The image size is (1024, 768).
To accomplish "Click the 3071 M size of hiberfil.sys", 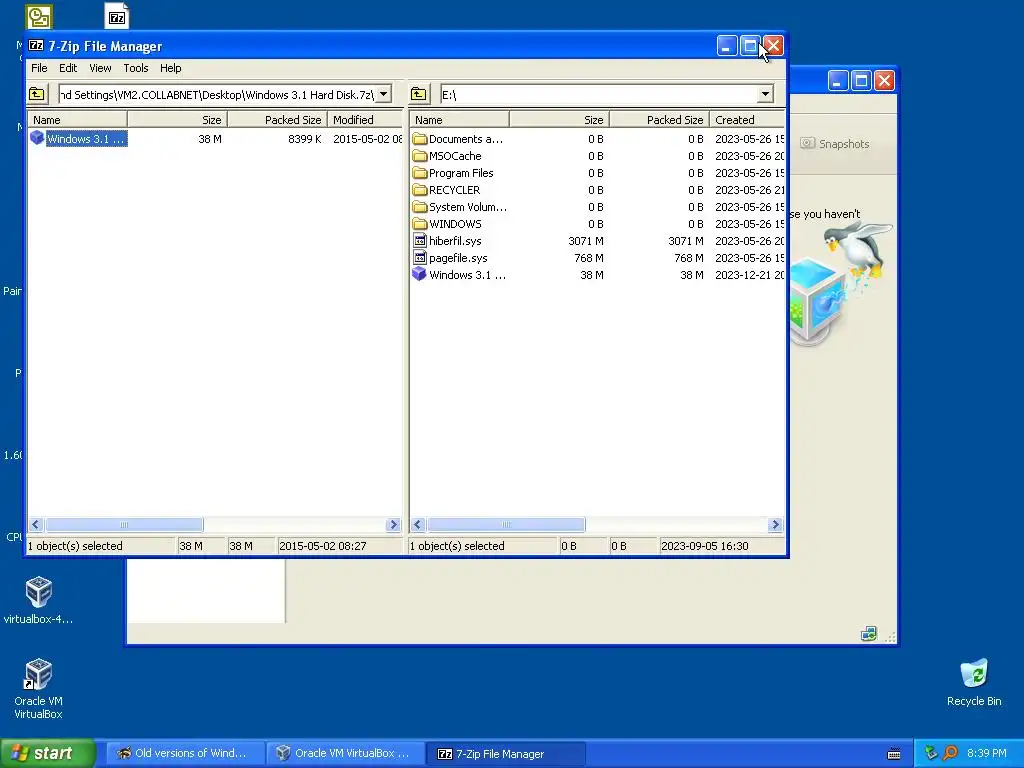I will tap(586, 241).
